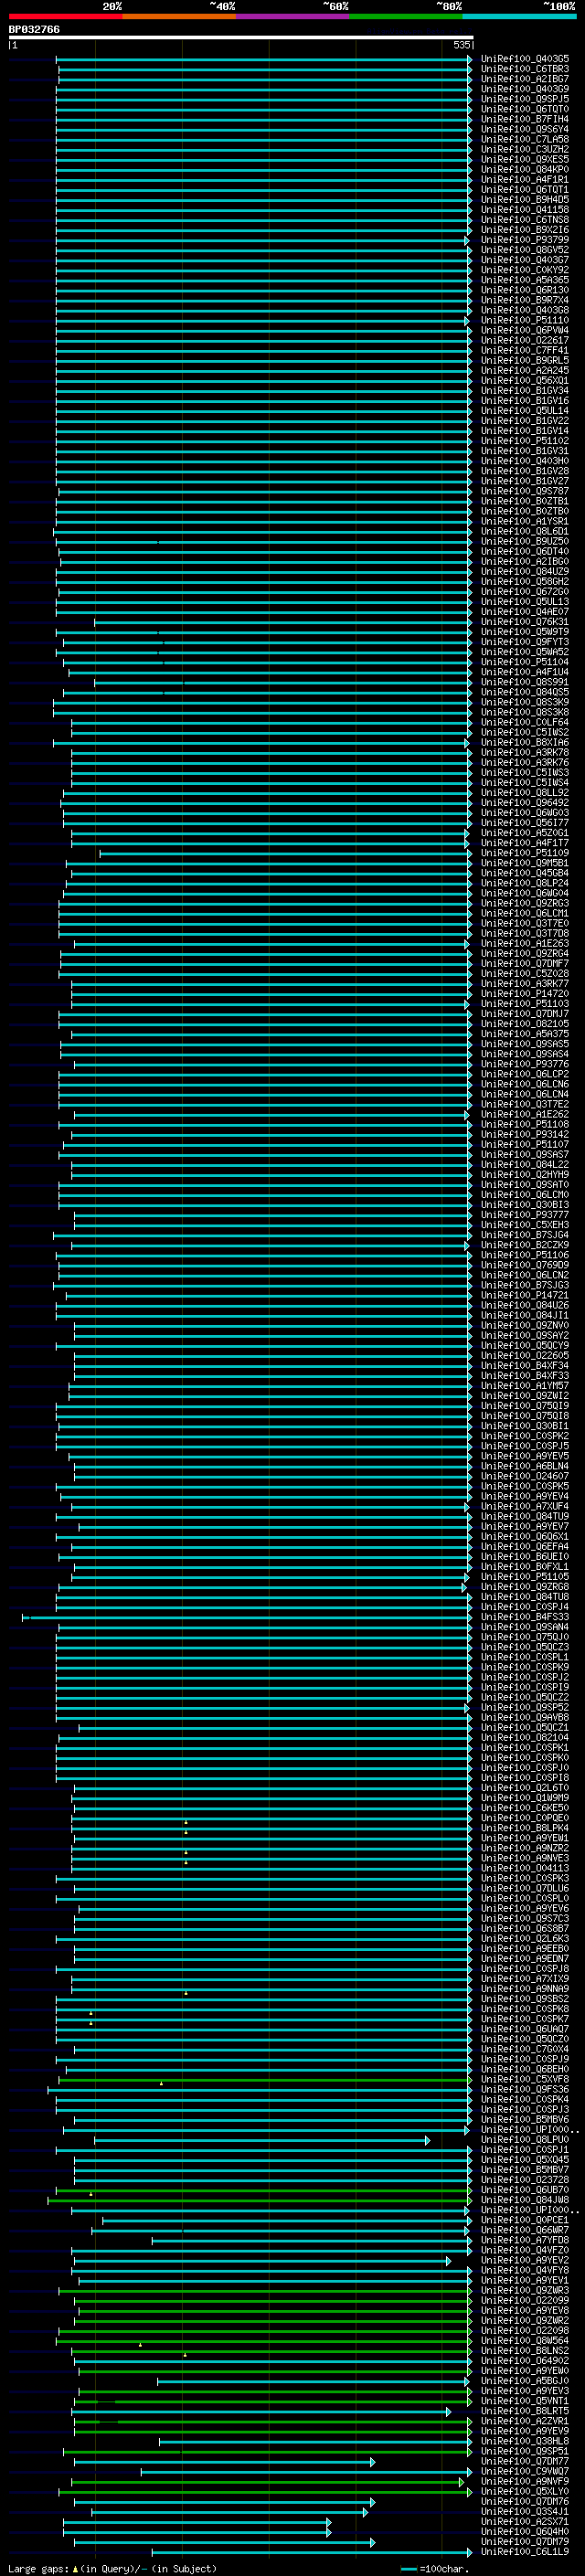Open hit UniRef100_A1YSR1
The image size is (585, 2576).
coord(524,521)
